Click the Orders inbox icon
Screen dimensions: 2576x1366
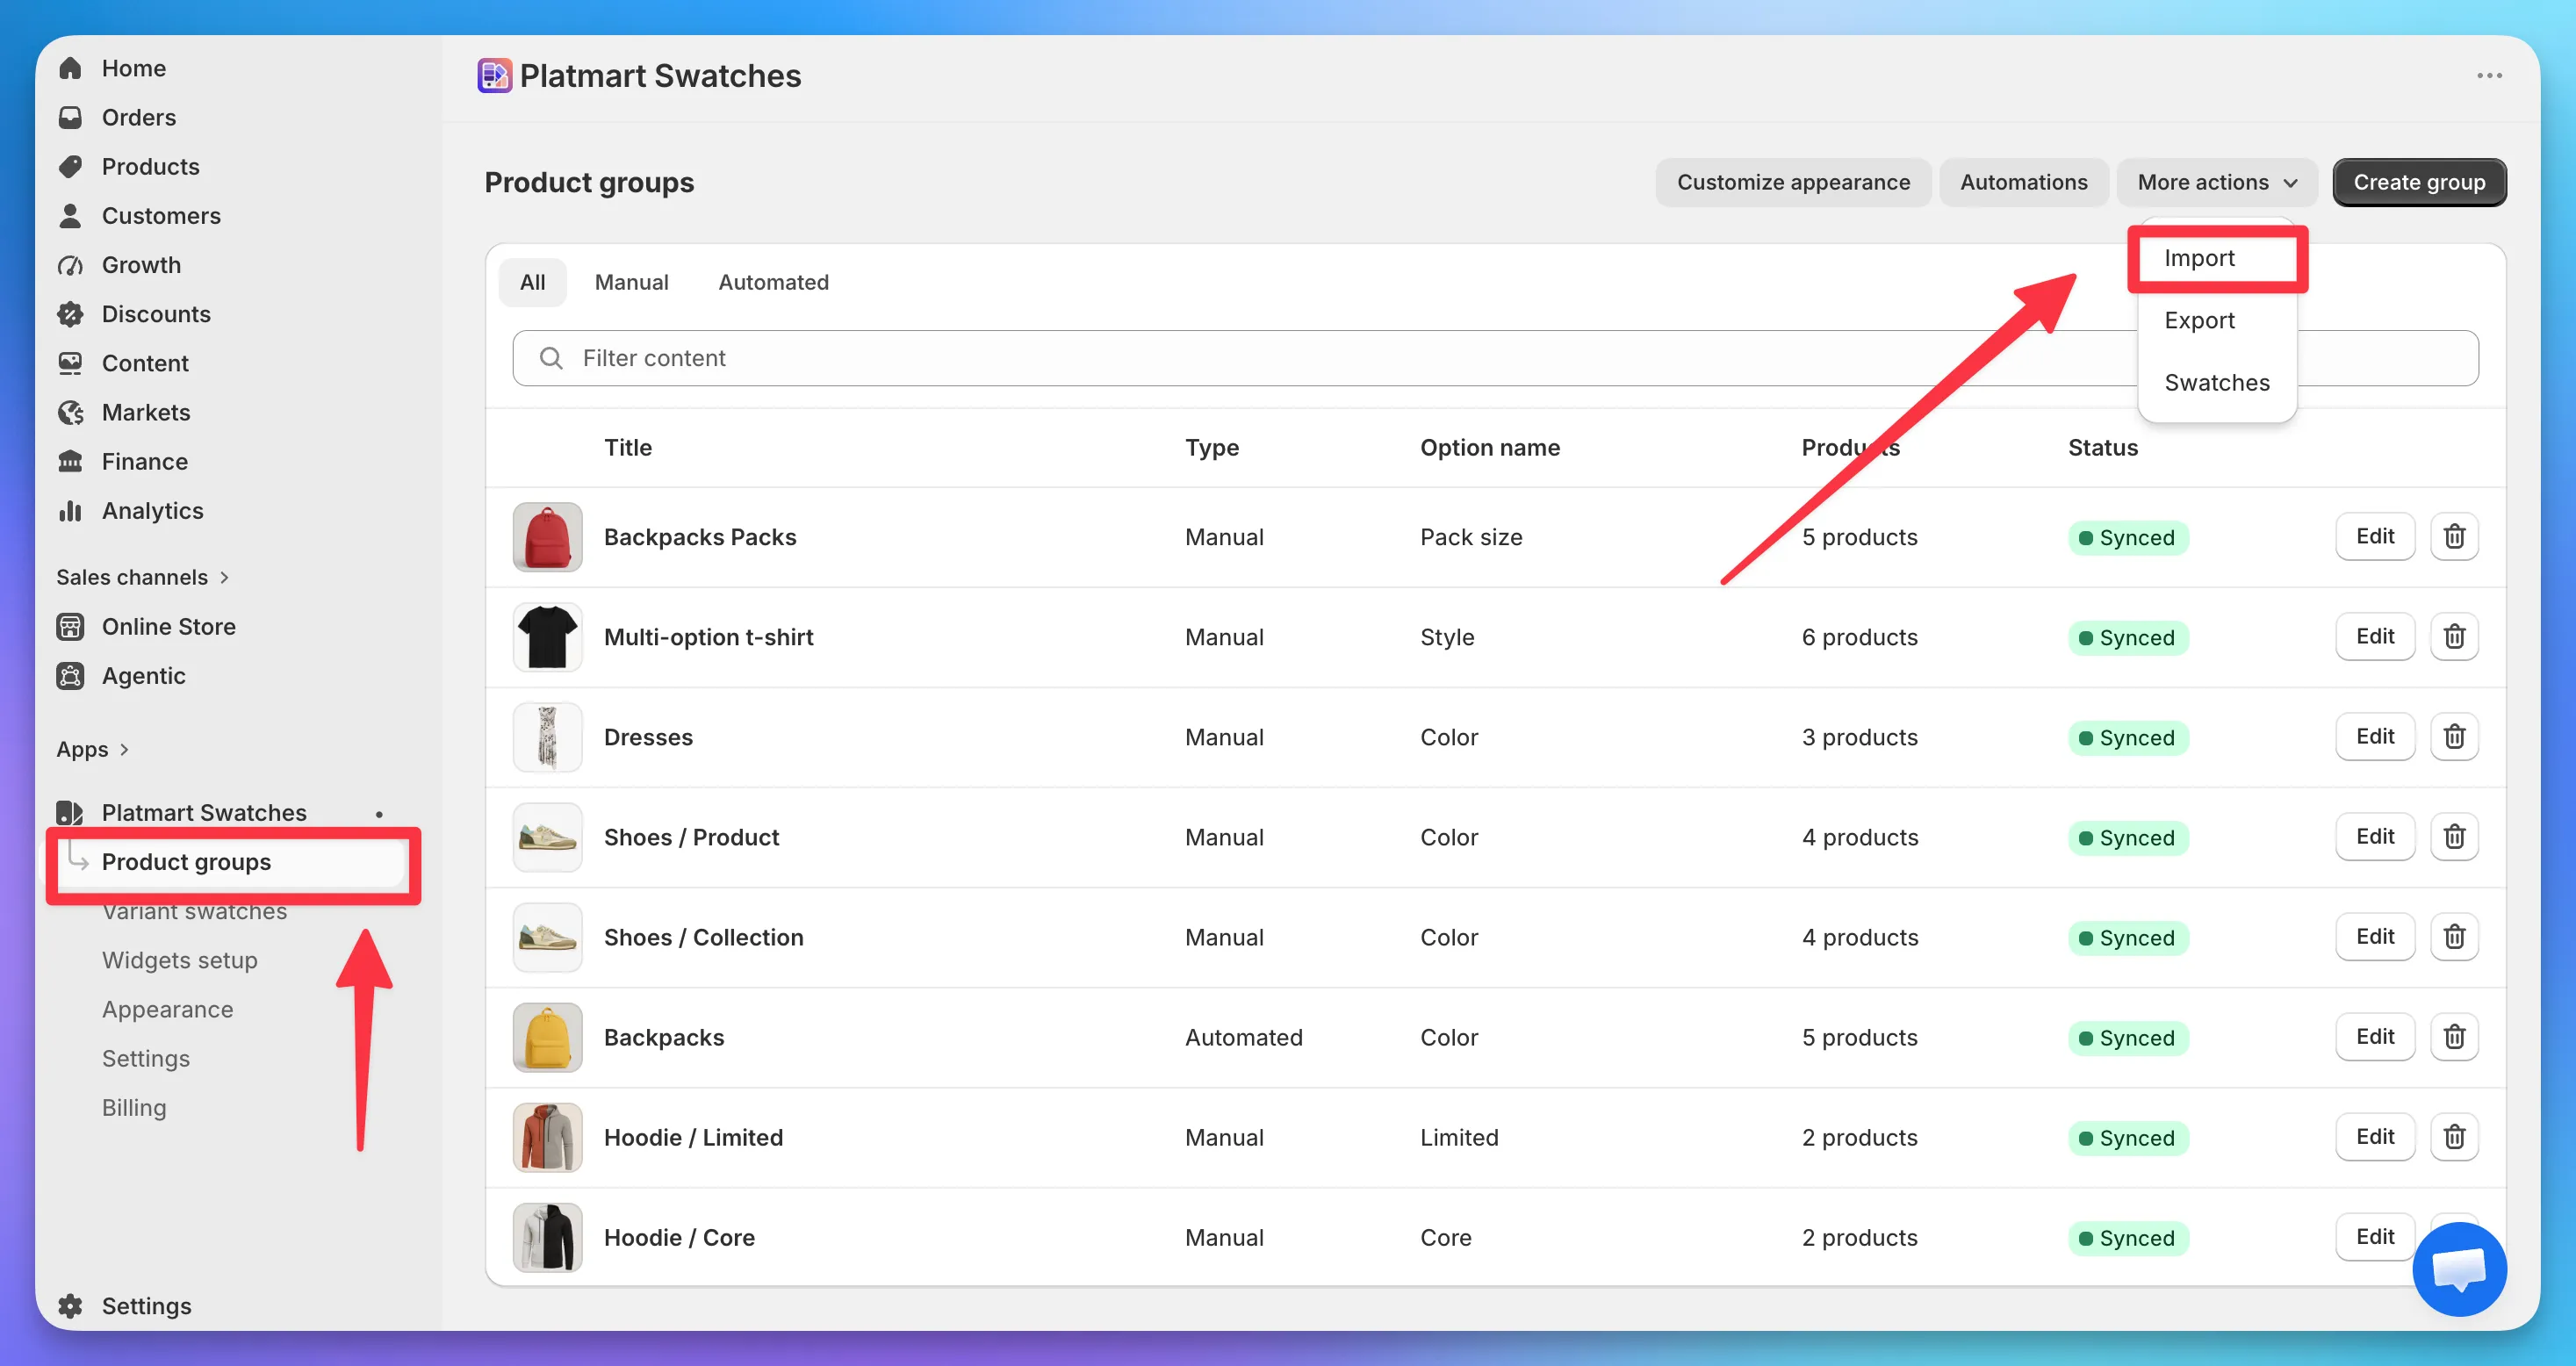coord(70,117)
